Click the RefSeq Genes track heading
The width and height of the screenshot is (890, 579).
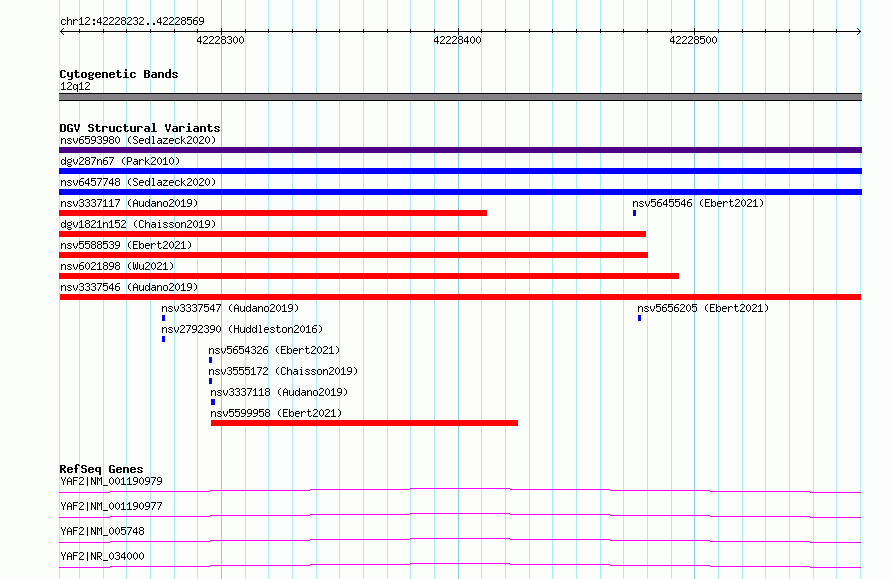click(x=101, y=469)
